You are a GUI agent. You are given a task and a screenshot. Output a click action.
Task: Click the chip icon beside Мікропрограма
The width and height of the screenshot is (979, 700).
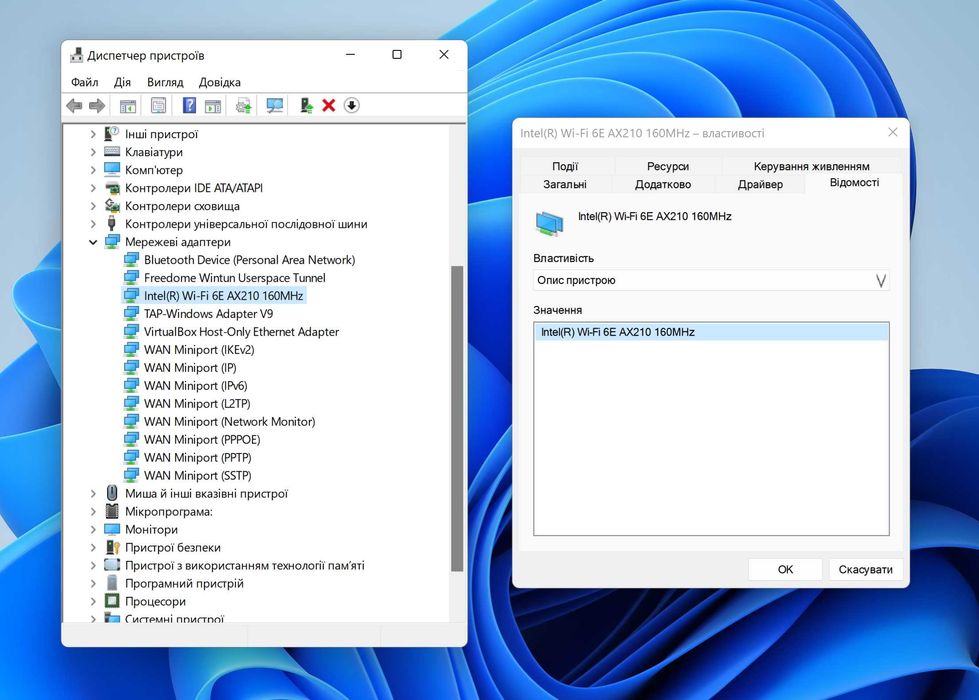point(112,511)
